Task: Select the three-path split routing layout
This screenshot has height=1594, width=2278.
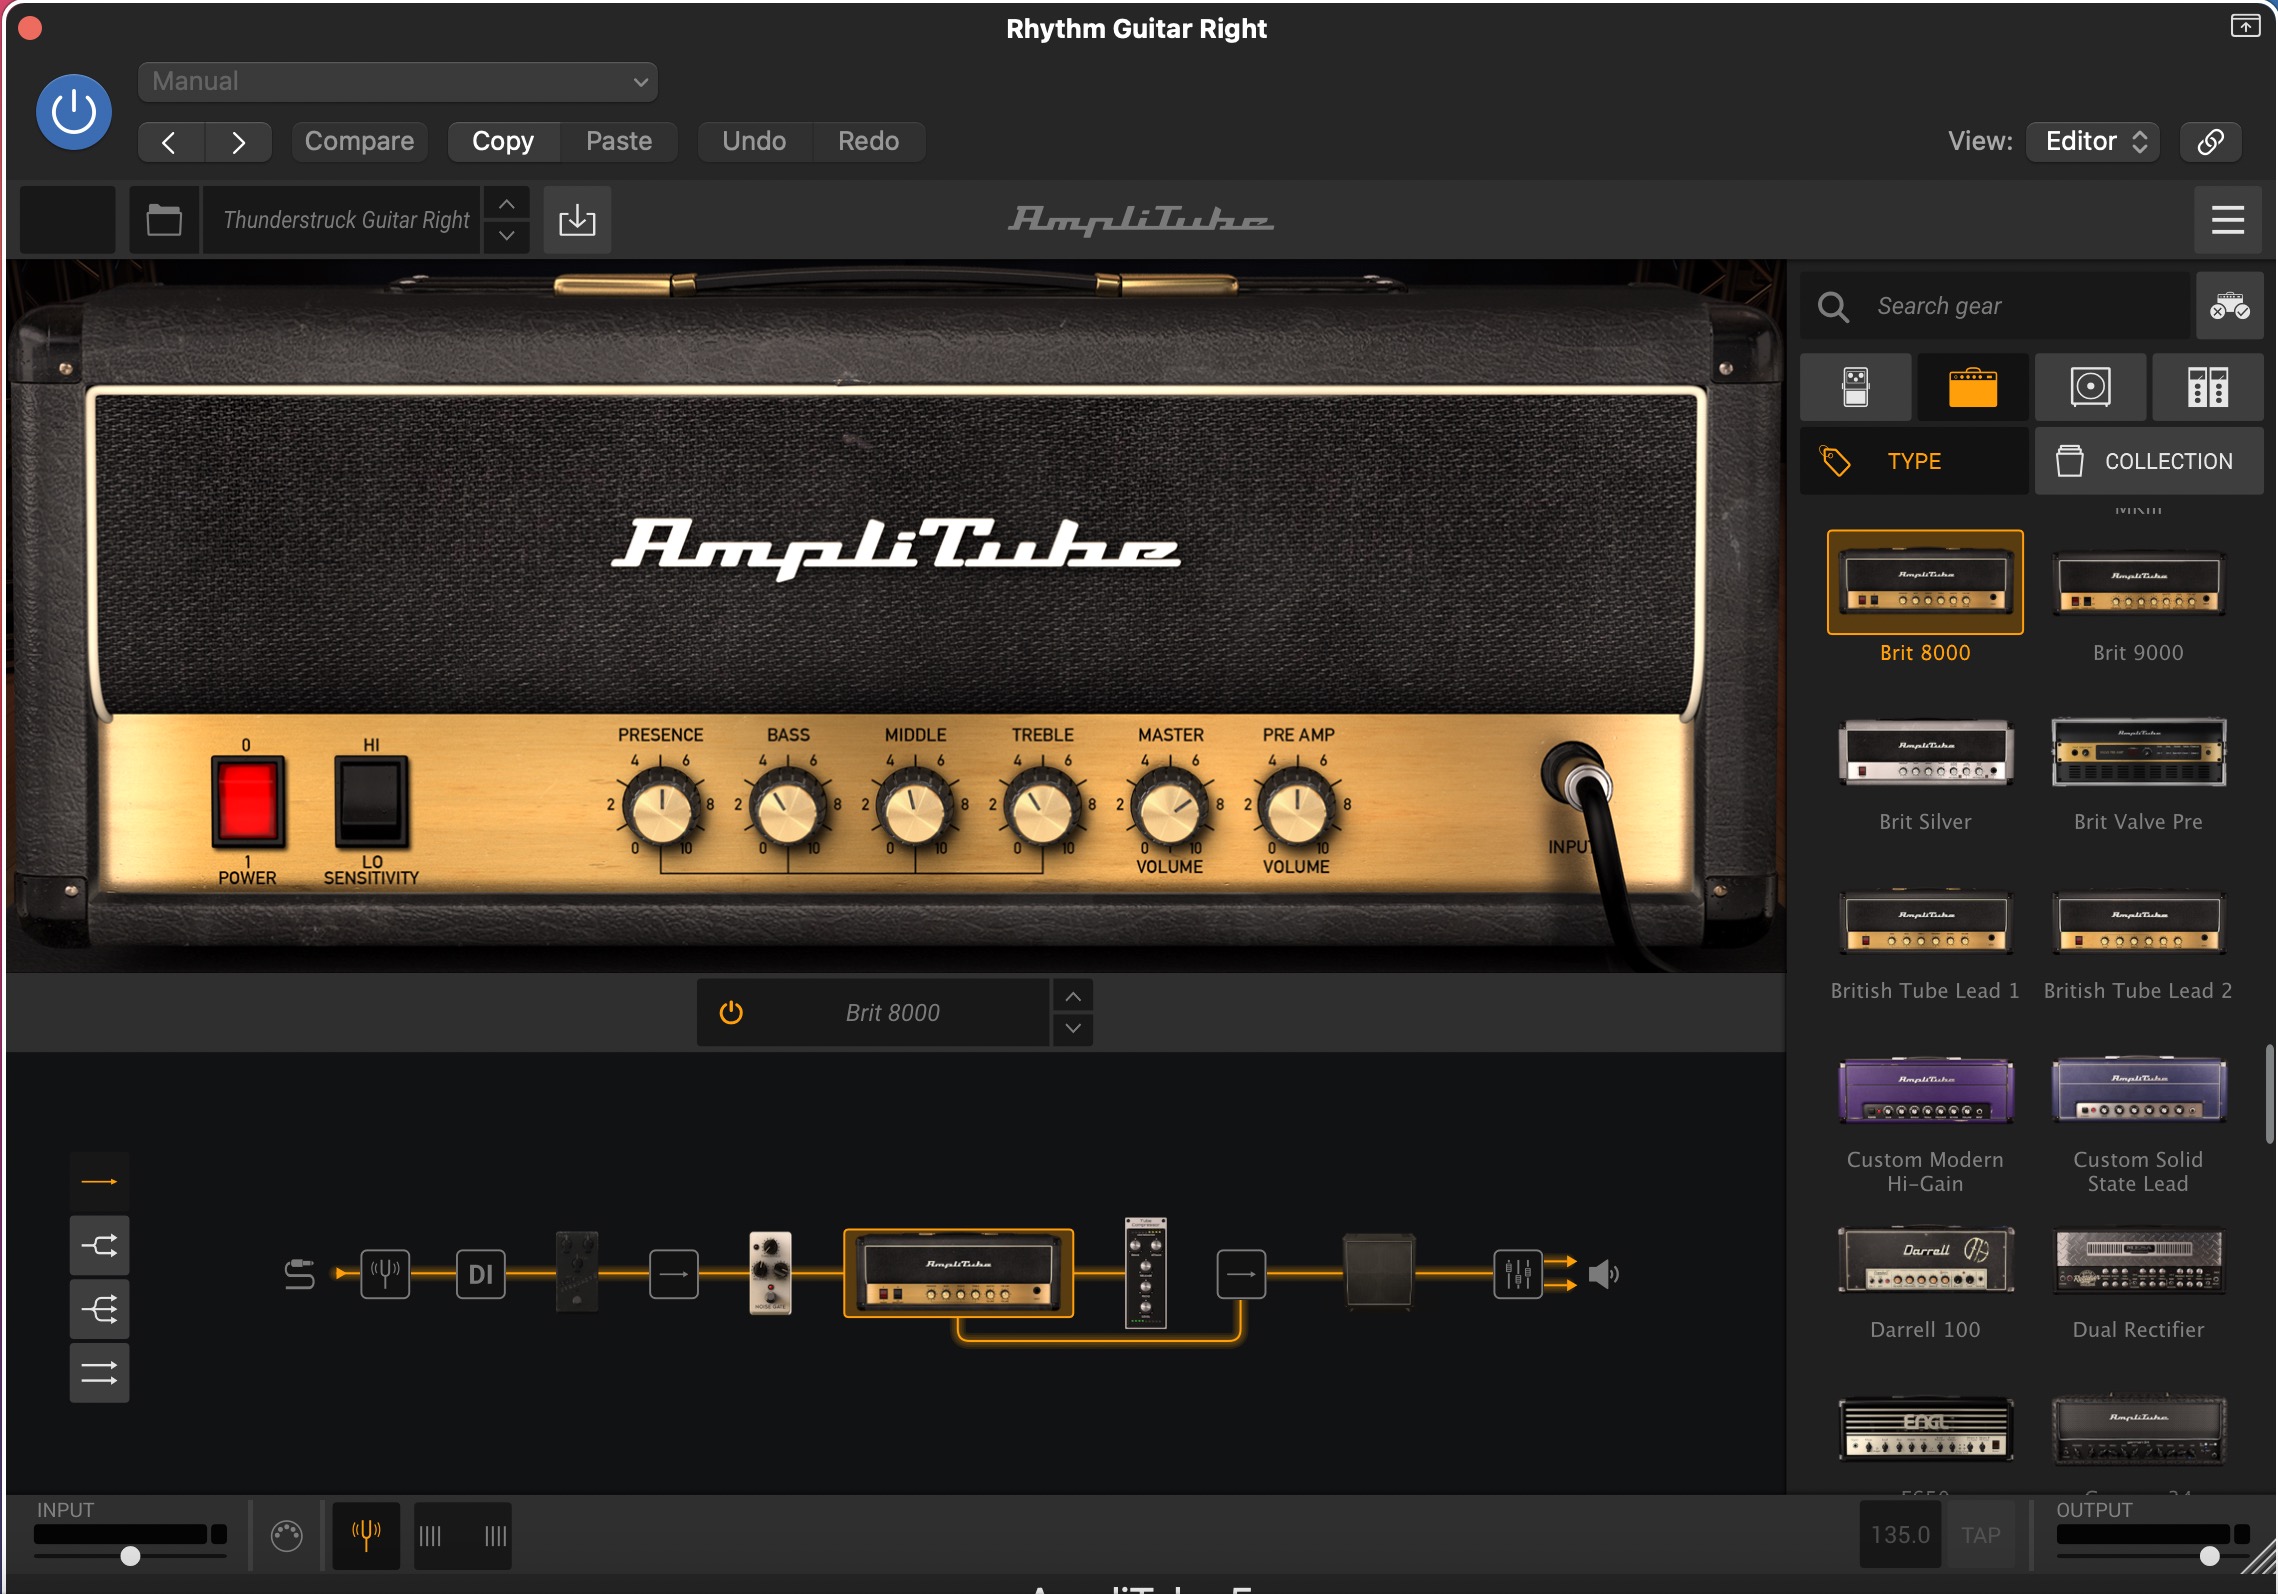Action: (x=99, y=1309)
